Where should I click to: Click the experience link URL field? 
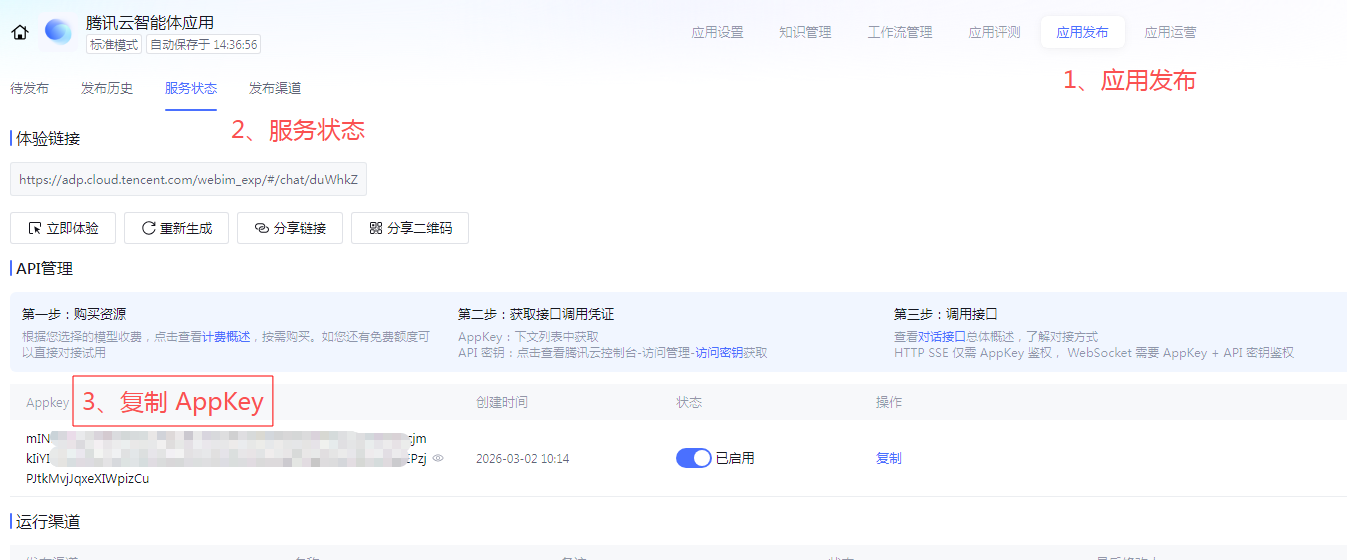[x=188, y=180]
